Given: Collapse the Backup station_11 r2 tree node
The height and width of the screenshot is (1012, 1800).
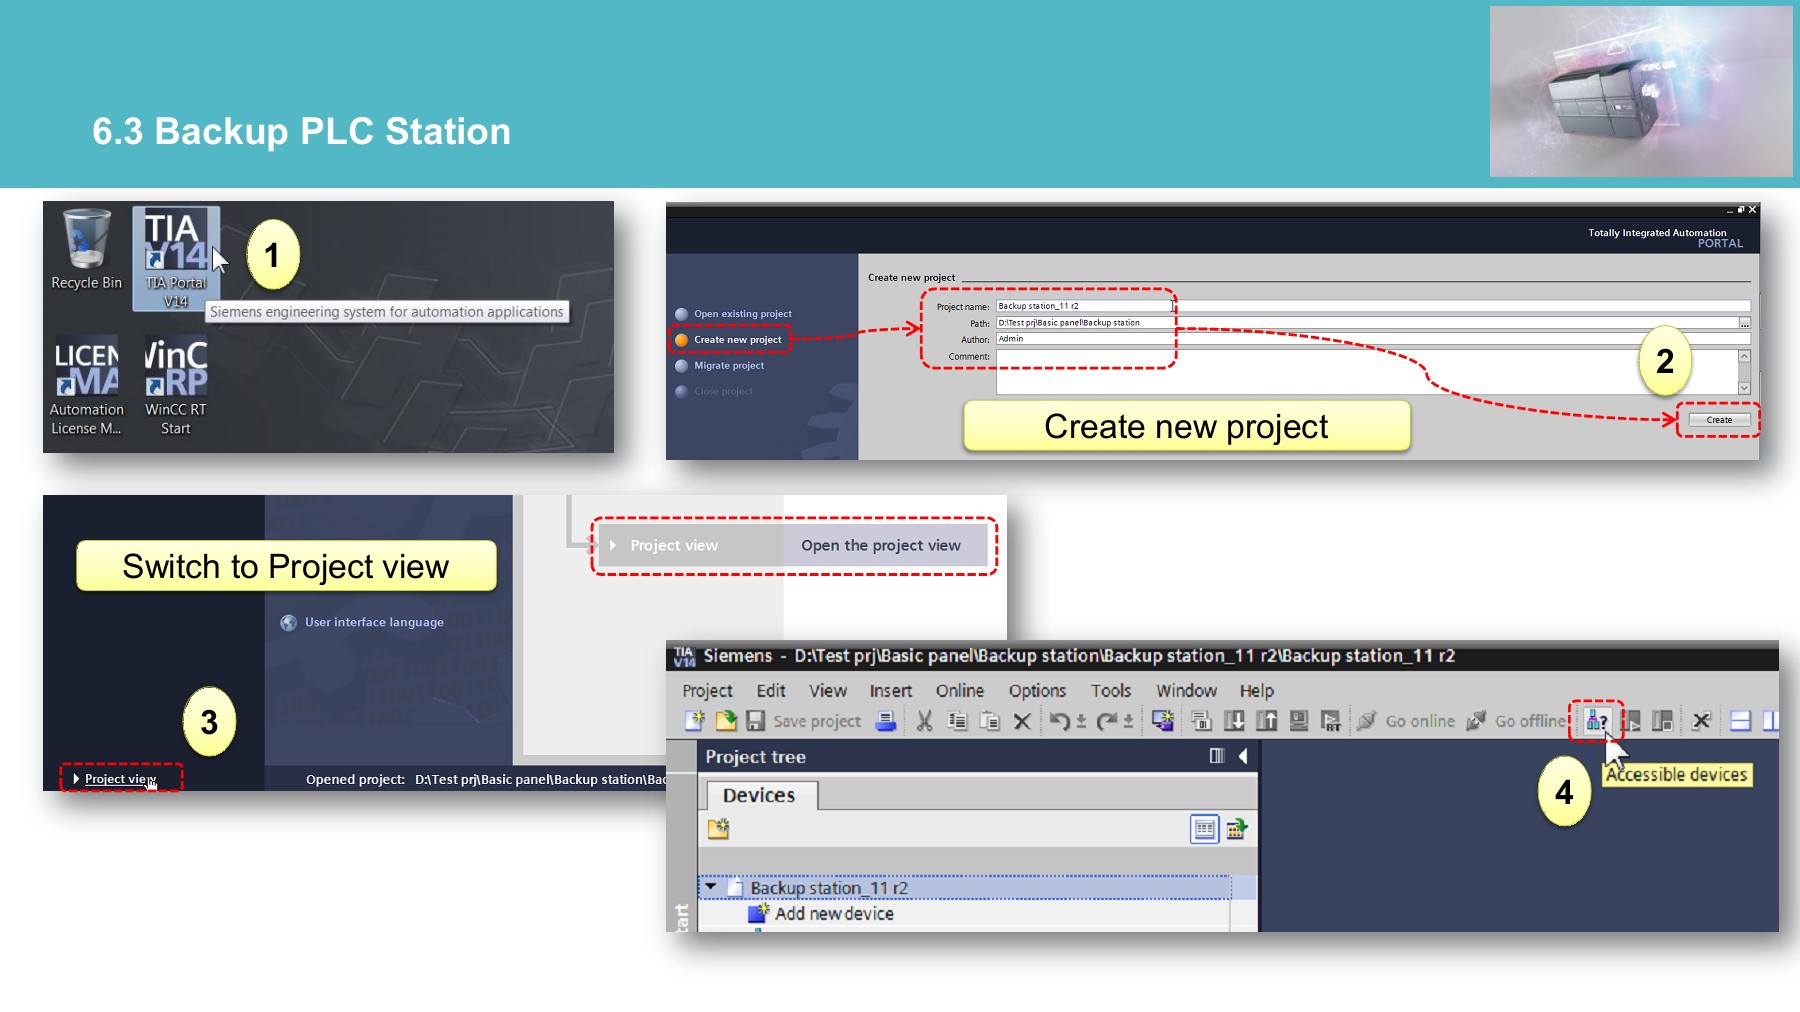Looking at the screenshot, I should [x=711, y=888].
